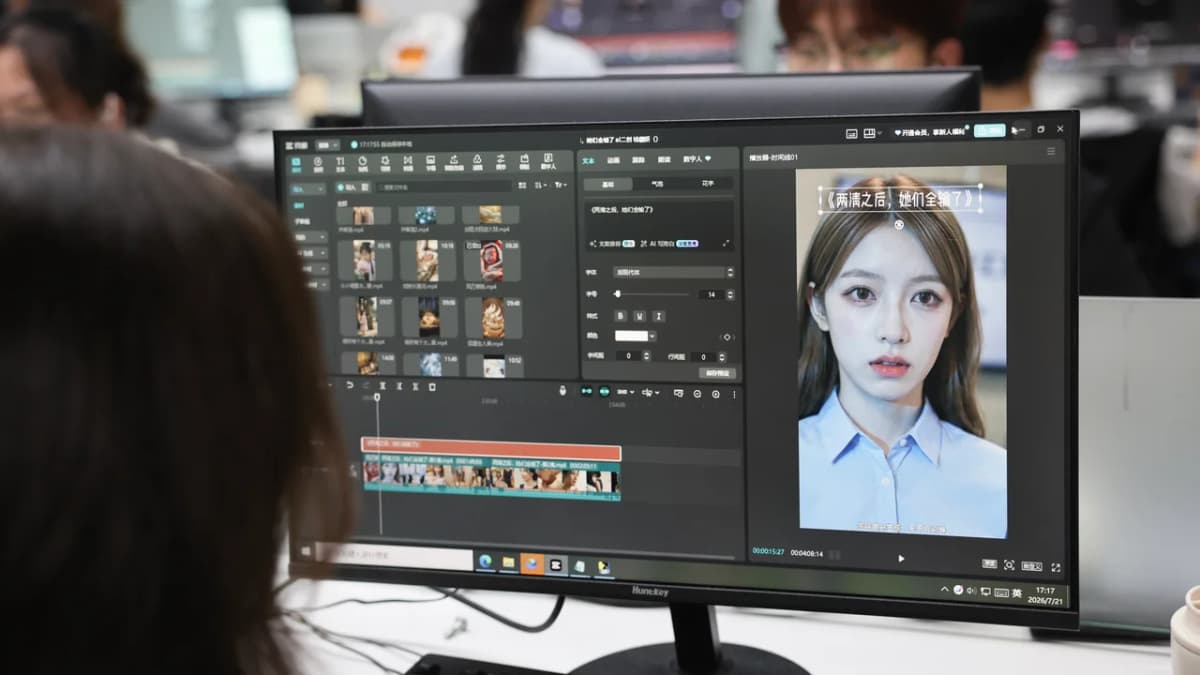Open Microsoft Edge on the Windows taskbar

[x=486, y=562]
